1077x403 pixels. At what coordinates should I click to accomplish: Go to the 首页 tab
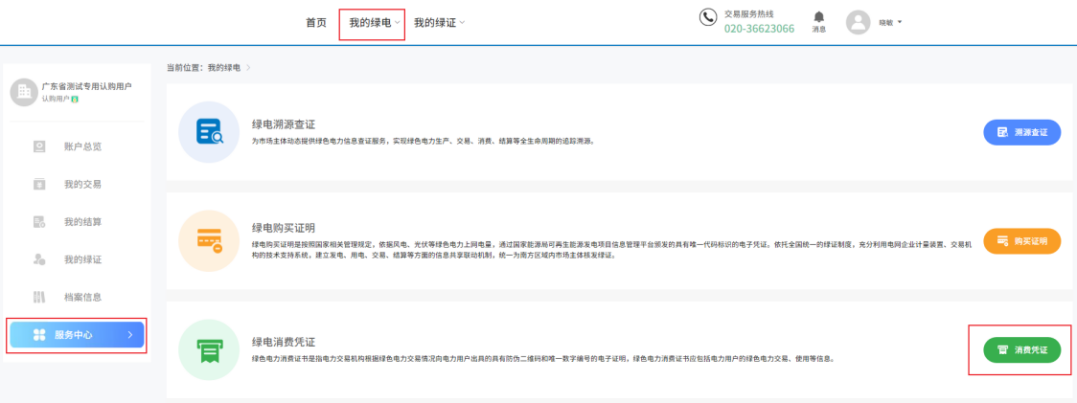316,23
